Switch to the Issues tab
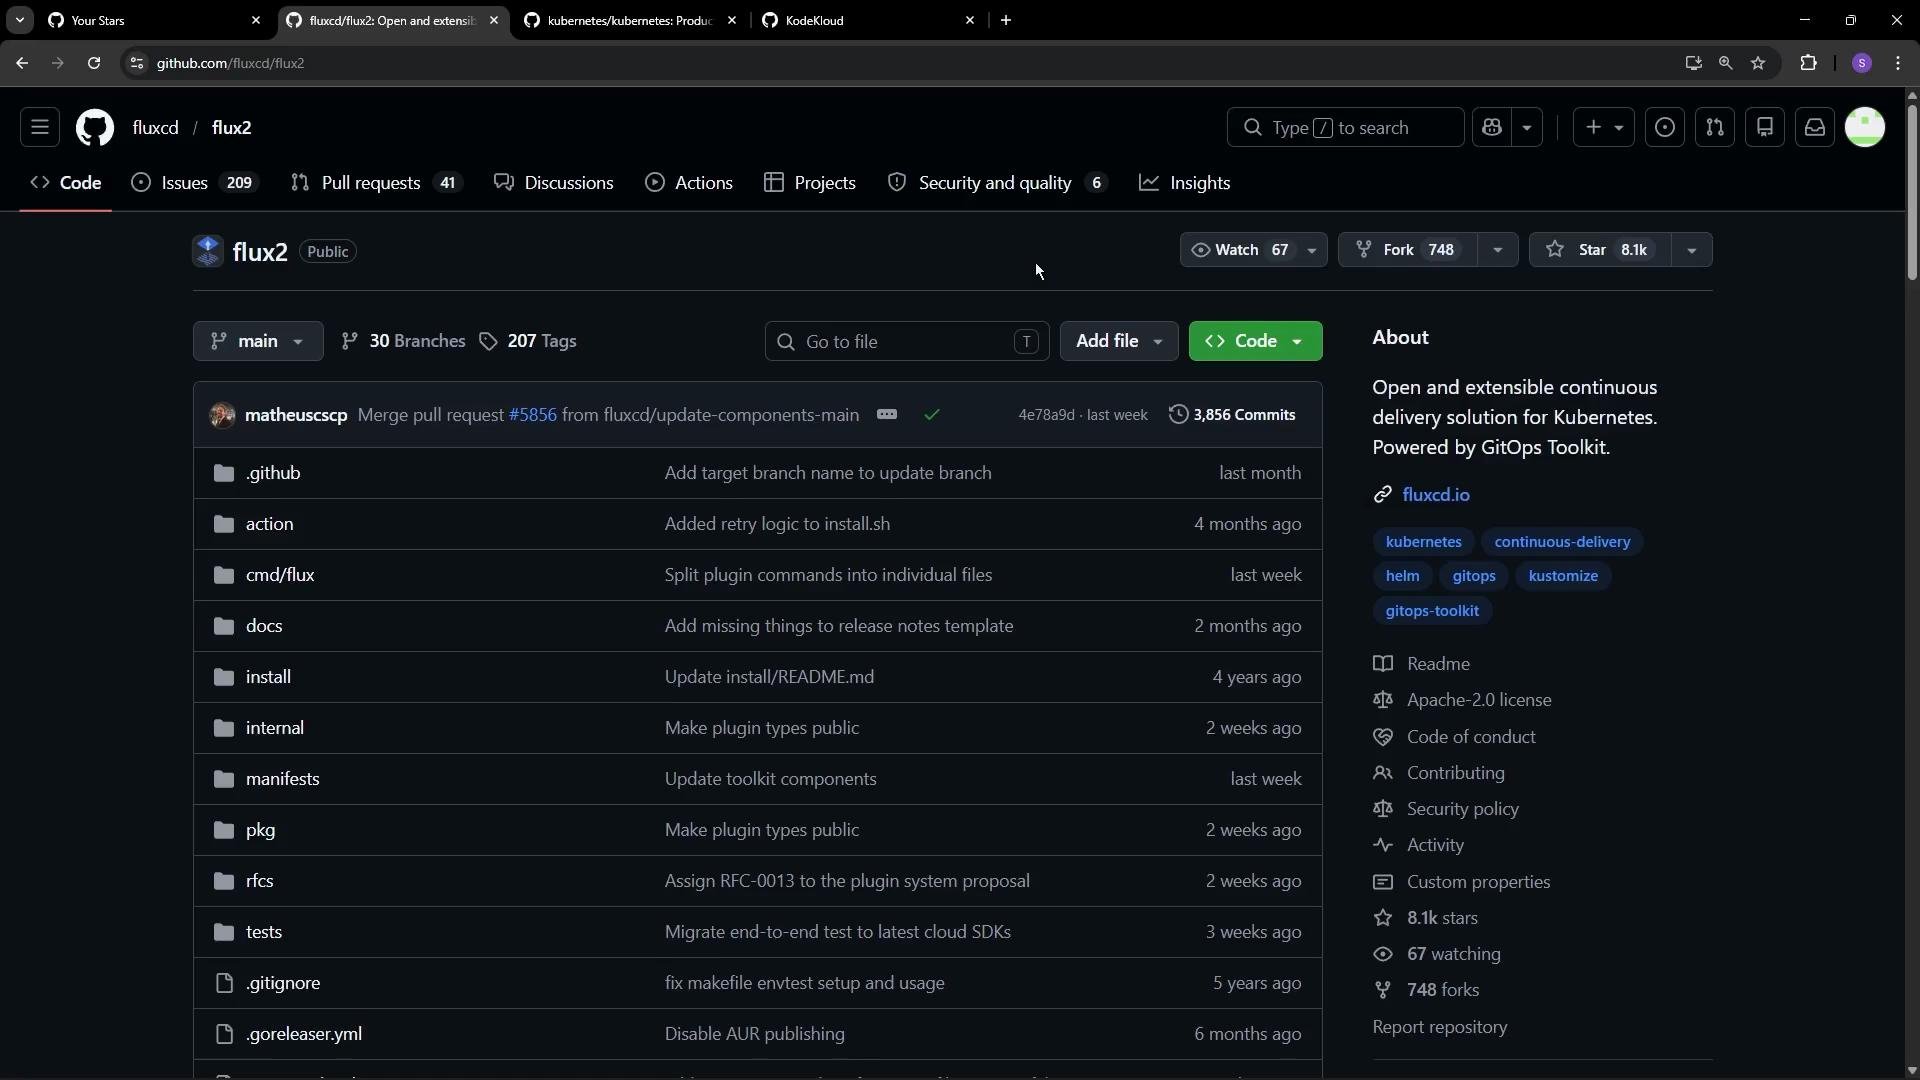The width and height of the screenshot is (1920, 1080). pyautogui.click(x=195, y=183)
